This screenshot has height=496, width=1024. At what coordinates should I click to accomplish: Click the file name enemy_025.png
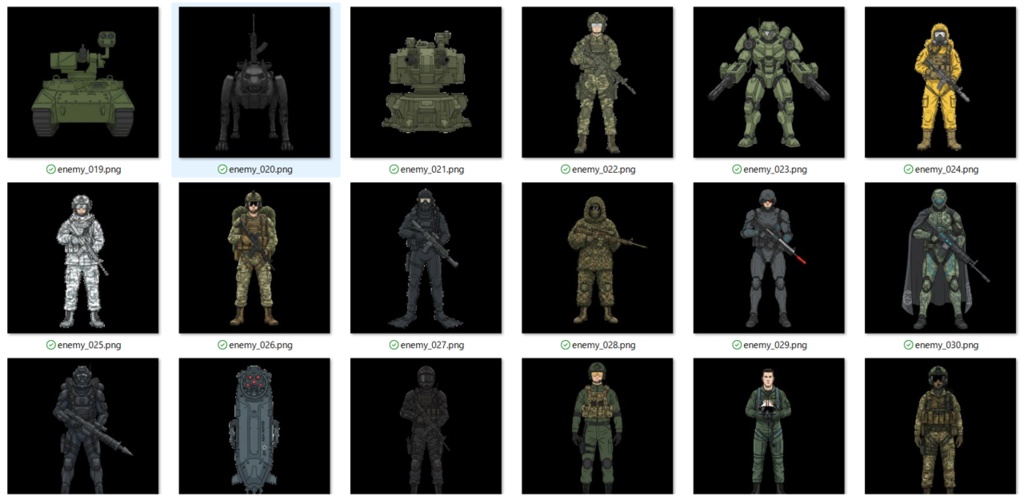[89, 345]
